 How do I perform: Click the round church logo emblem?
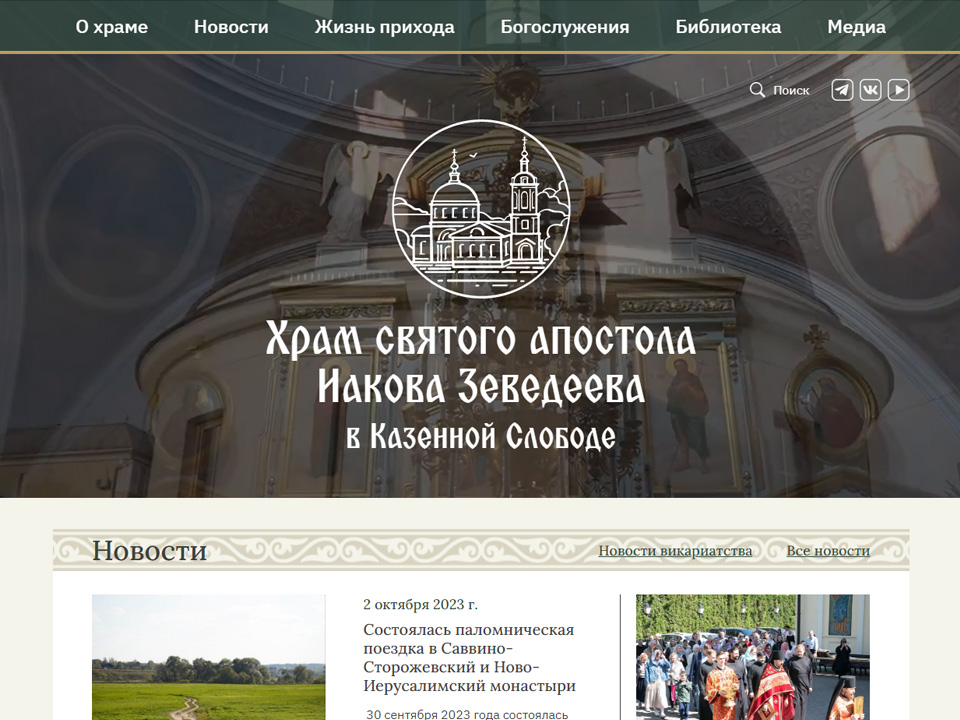click(x=479, y=207)
